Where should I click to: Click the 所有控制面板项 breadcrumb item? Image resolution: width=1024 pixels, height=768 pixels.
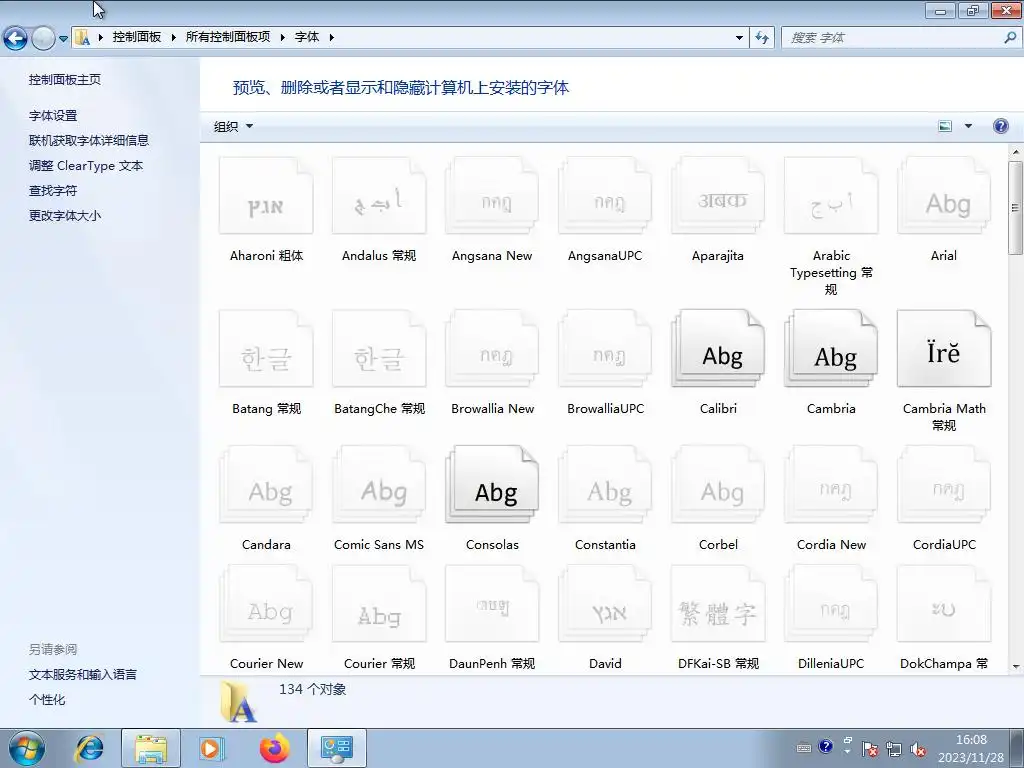[x=228, y=37]
